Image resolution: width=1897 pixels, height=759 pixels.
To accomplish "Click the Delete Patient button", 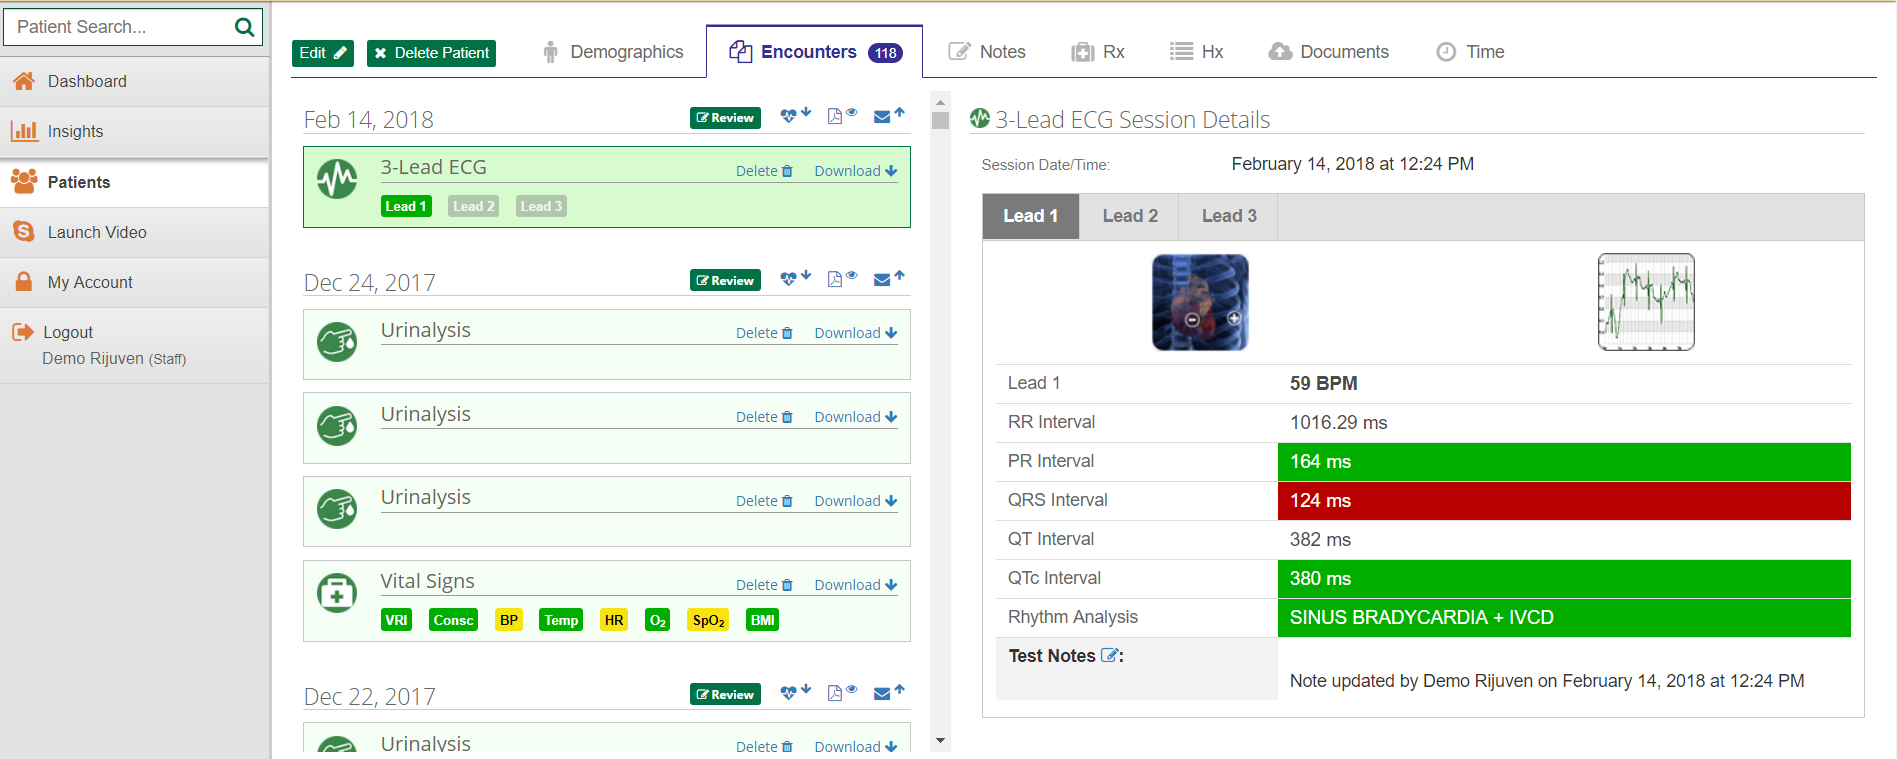I will point(431,53).
